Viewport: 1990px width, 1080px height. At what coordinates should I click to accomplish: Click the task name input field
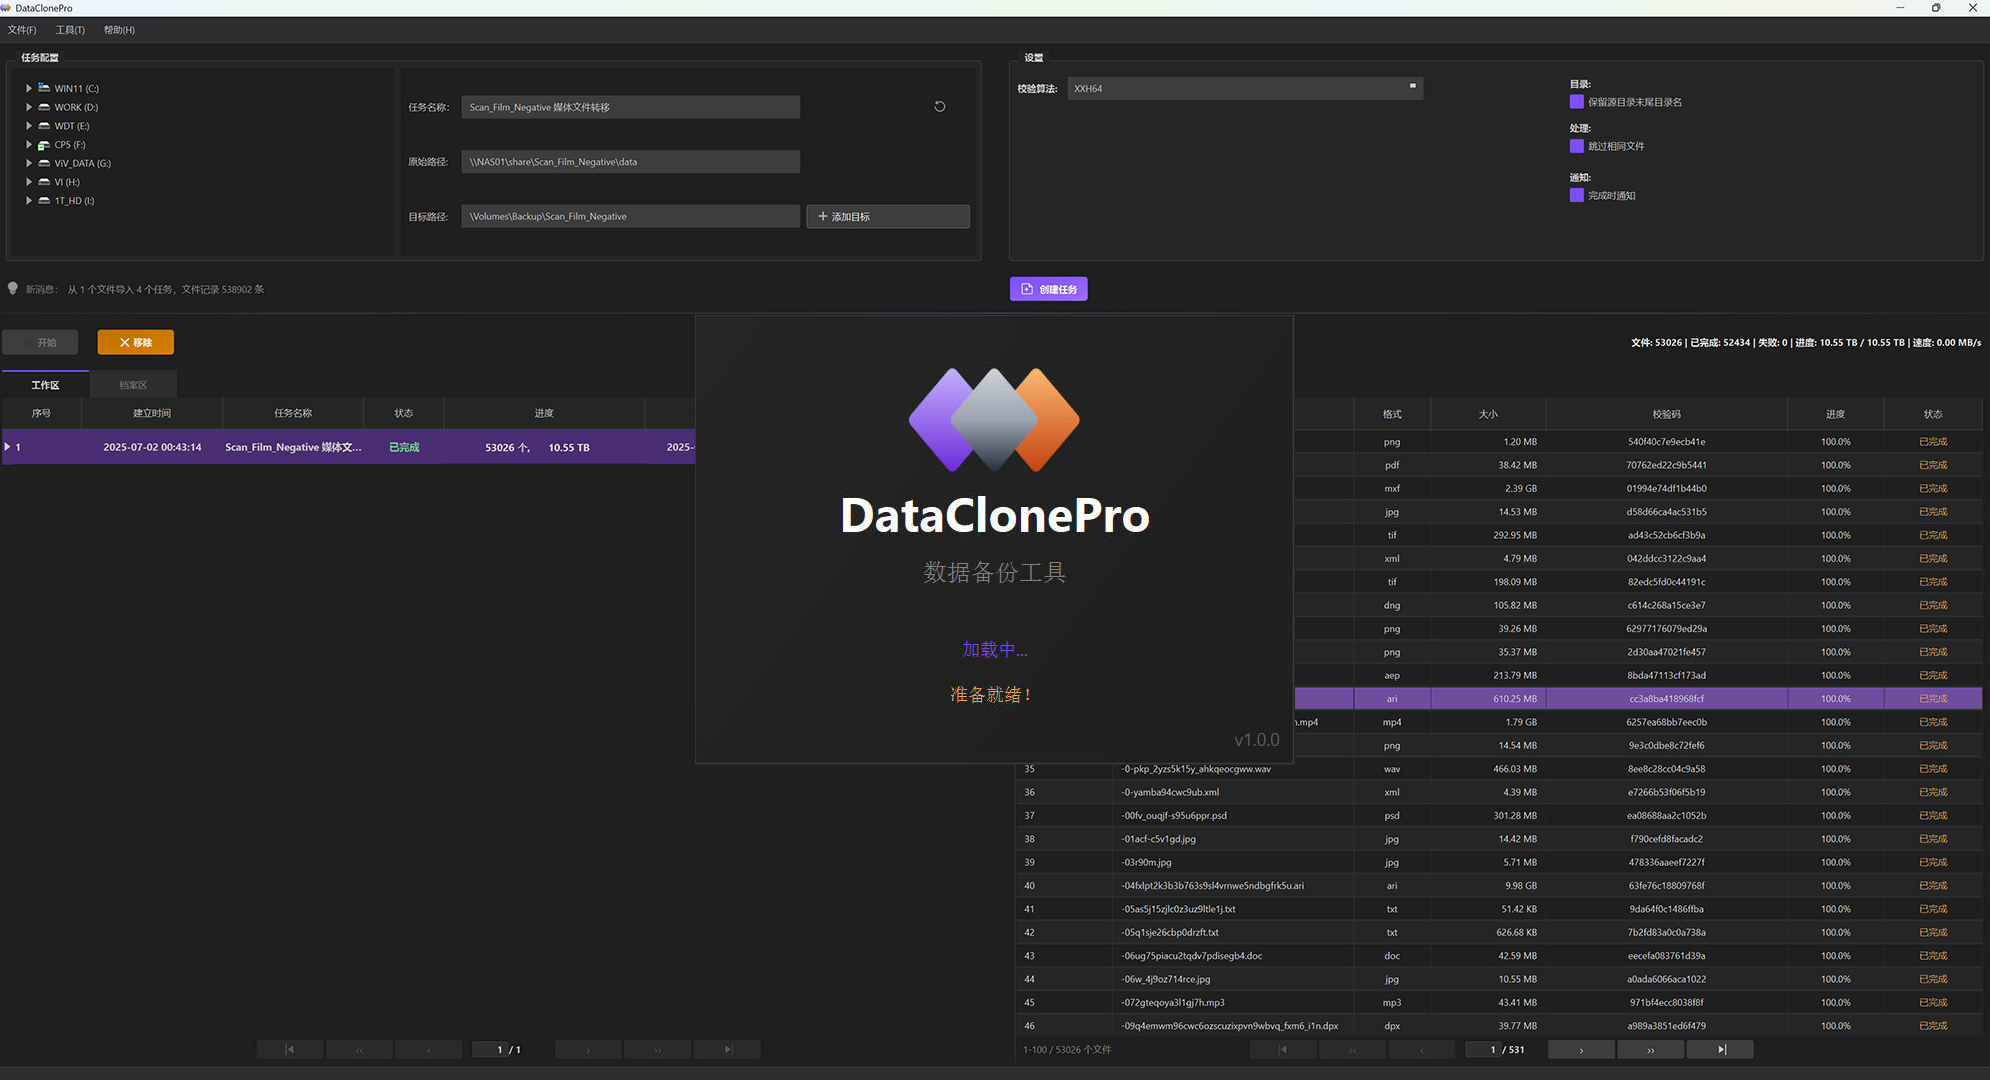630,107
